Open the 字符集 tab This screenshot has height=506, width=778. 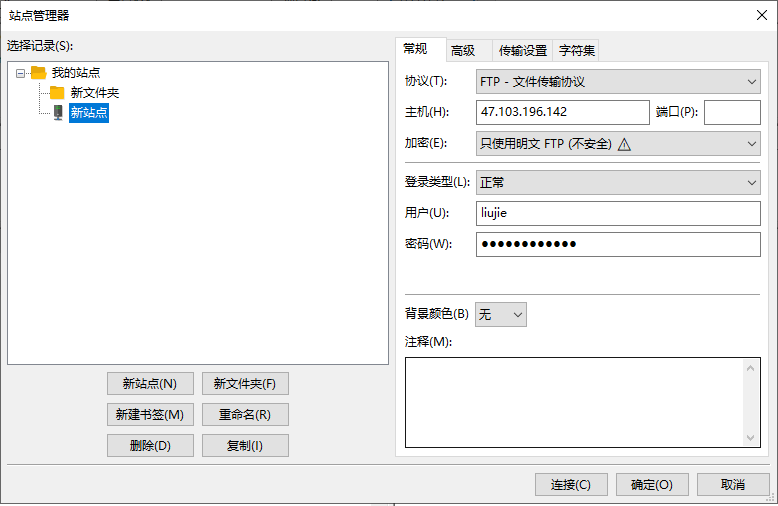[x=577, y=51]
